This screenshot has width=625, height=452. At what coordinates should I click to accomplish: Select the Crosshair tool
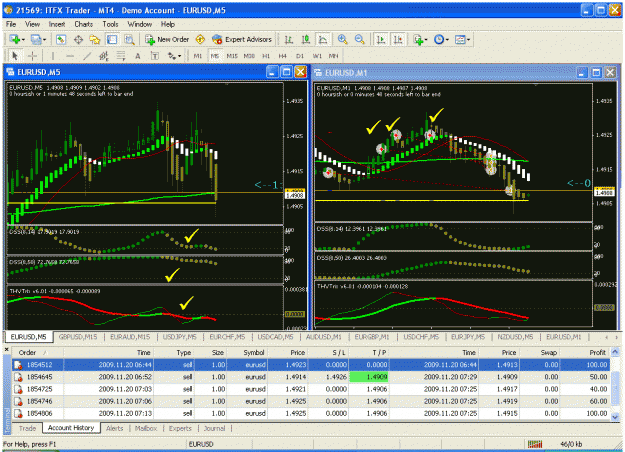[x=32, y=56]
